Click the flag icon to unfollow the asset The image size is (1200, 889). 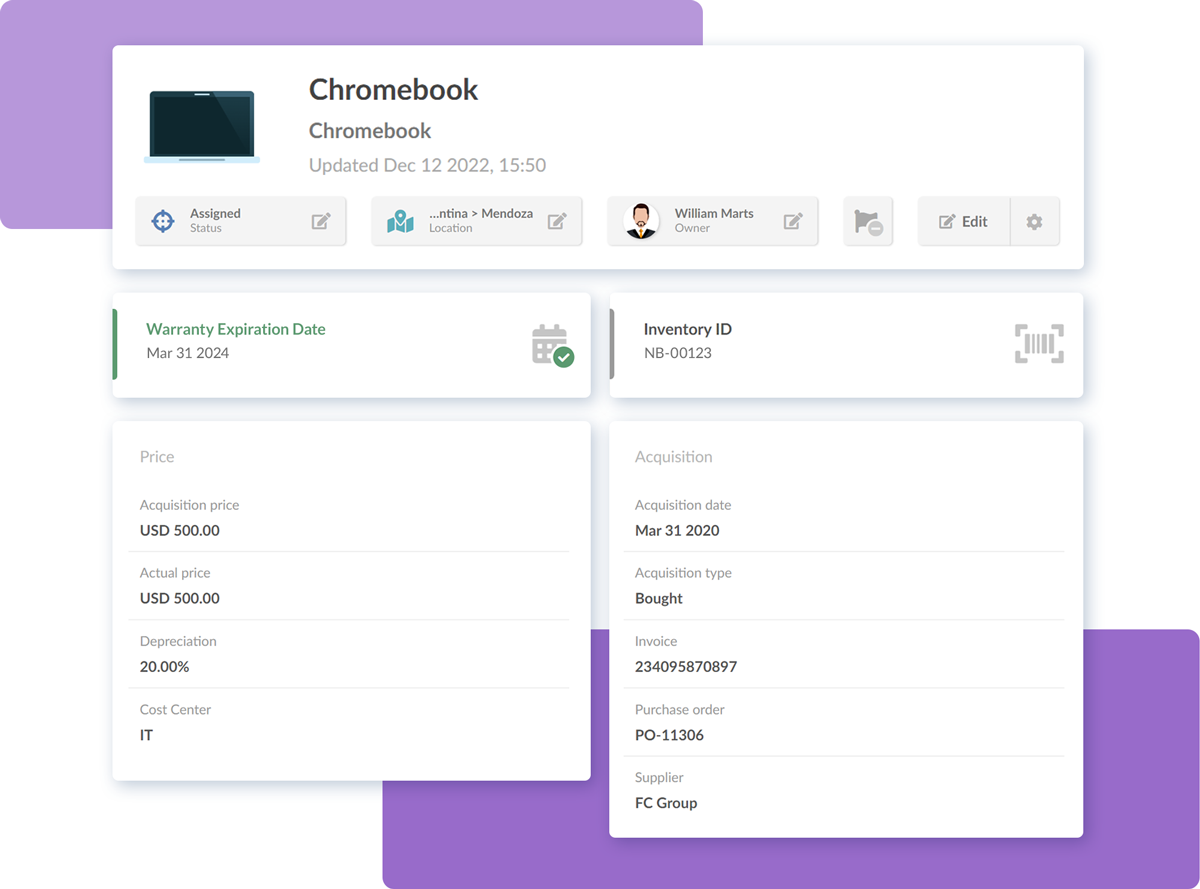point(868,221)
